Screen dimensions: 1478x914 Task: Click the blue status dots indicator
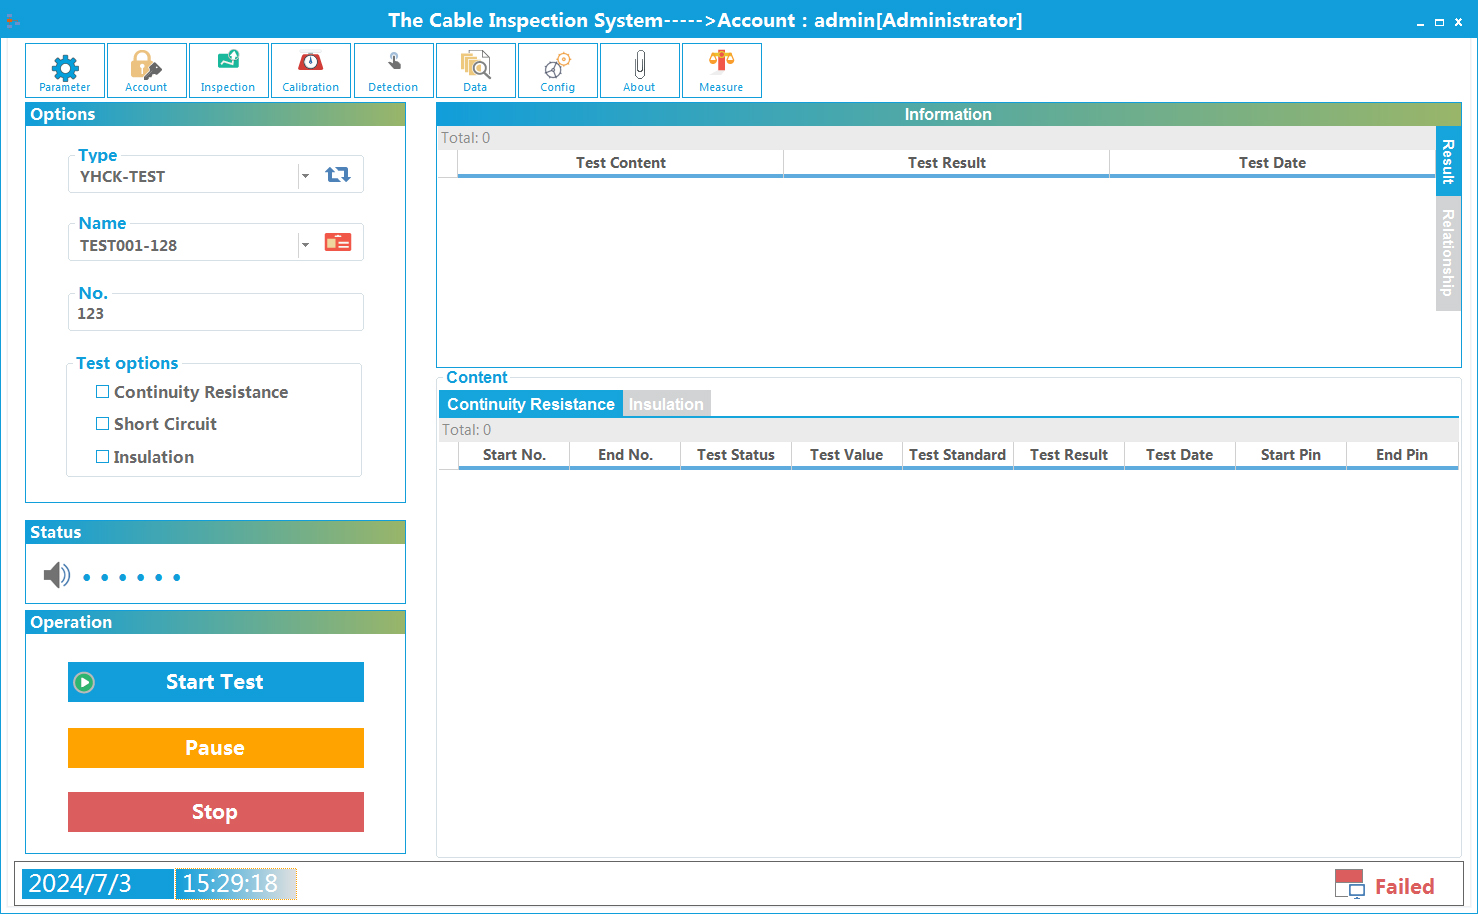point(131,577)
